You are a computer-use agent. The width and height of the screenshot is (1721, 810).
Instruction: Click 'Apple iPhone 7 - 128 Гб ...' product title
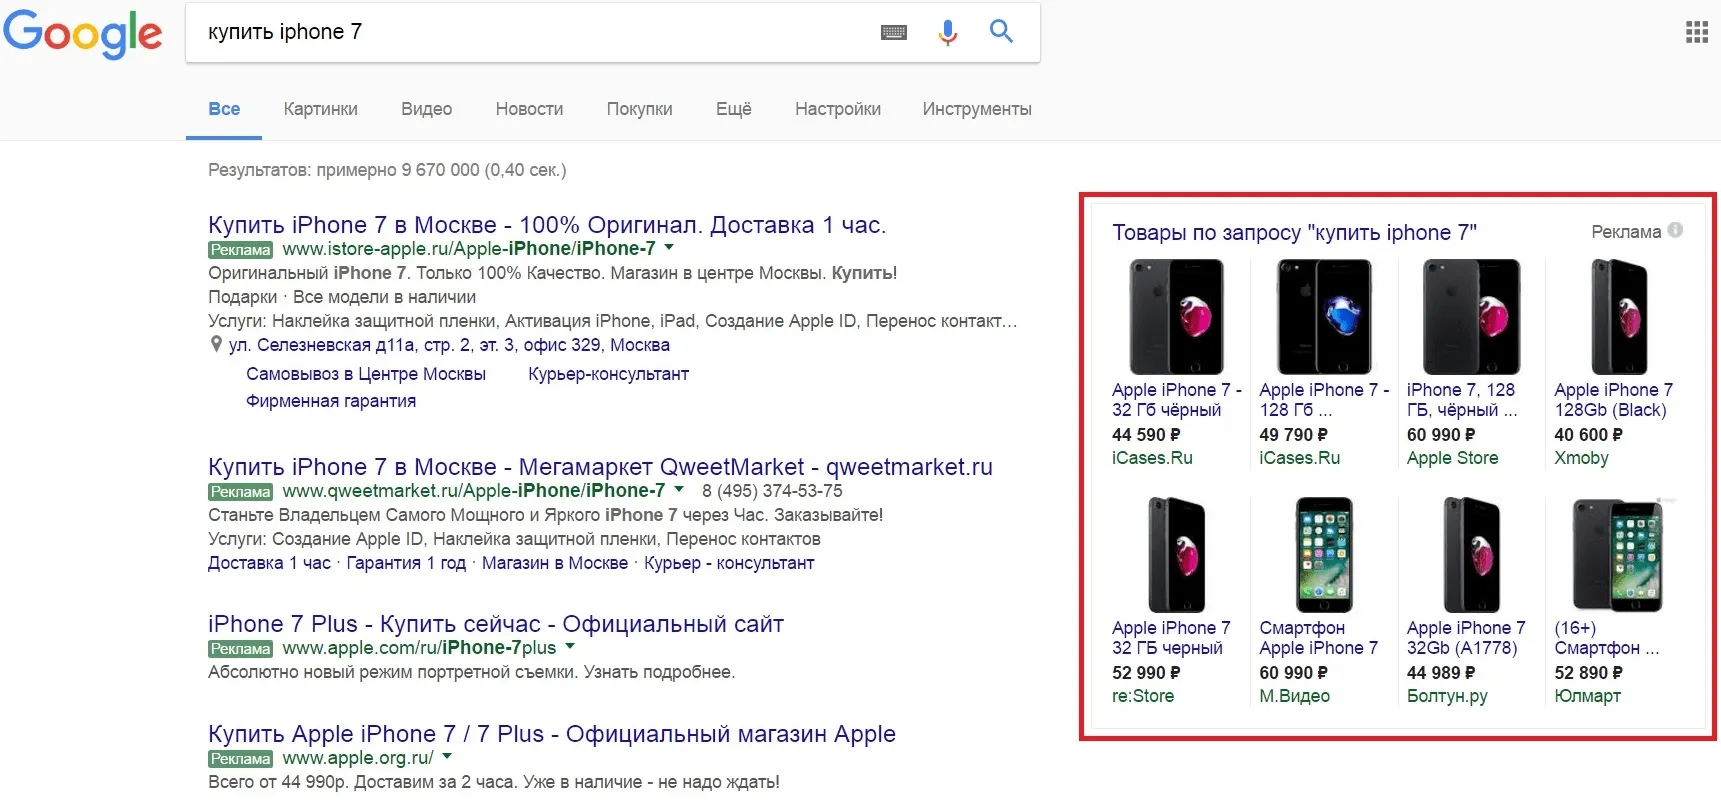pos(1324,400)
